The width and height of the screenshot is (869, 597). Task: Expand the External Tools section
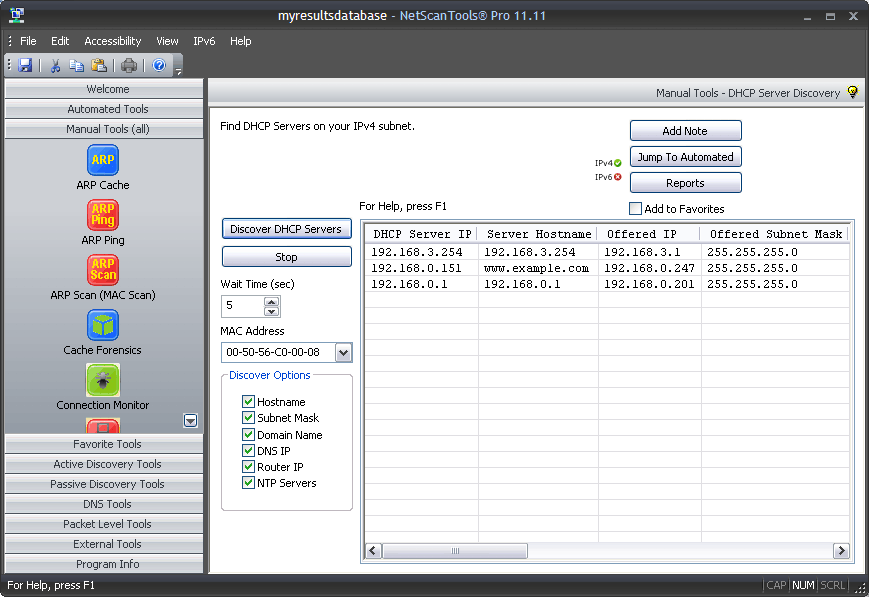coord(104,544)
